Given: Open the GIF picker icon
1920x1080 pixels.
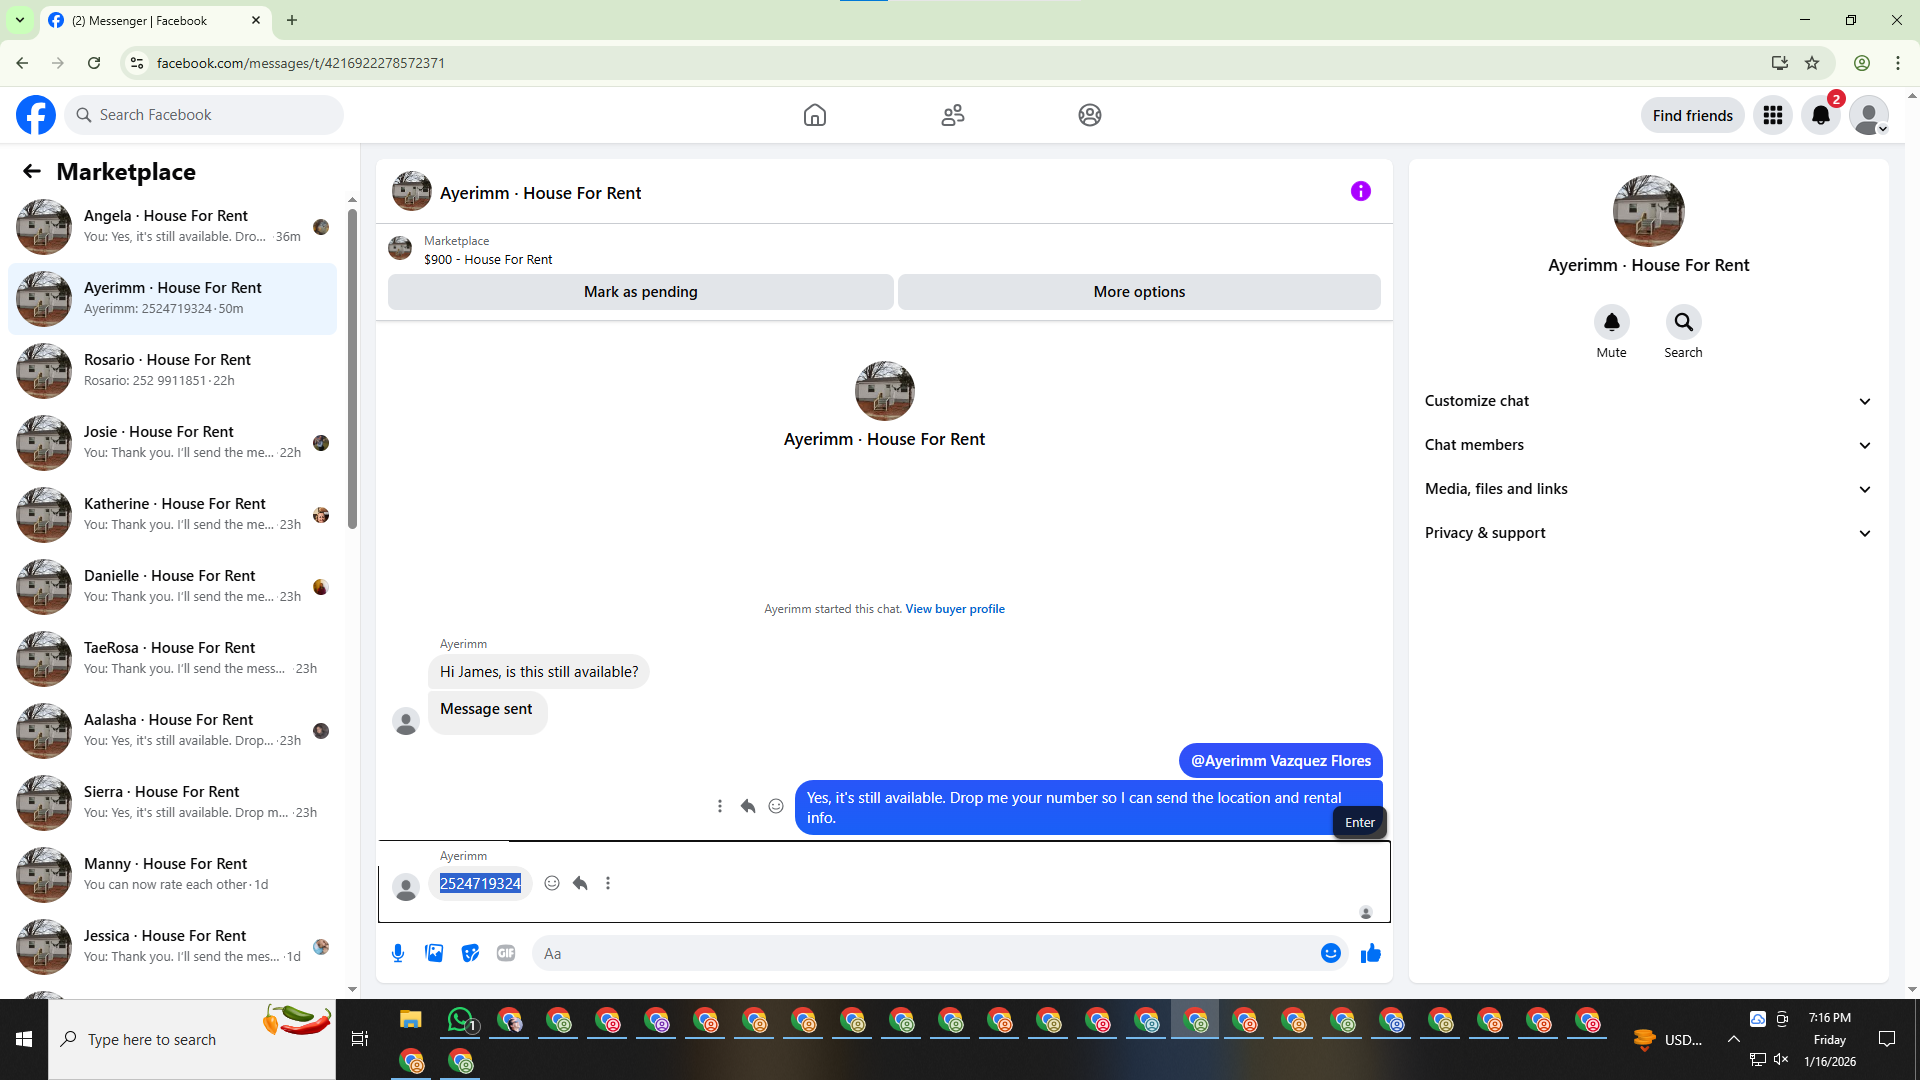Looking at the screenshot, I should tap(506, 953).
